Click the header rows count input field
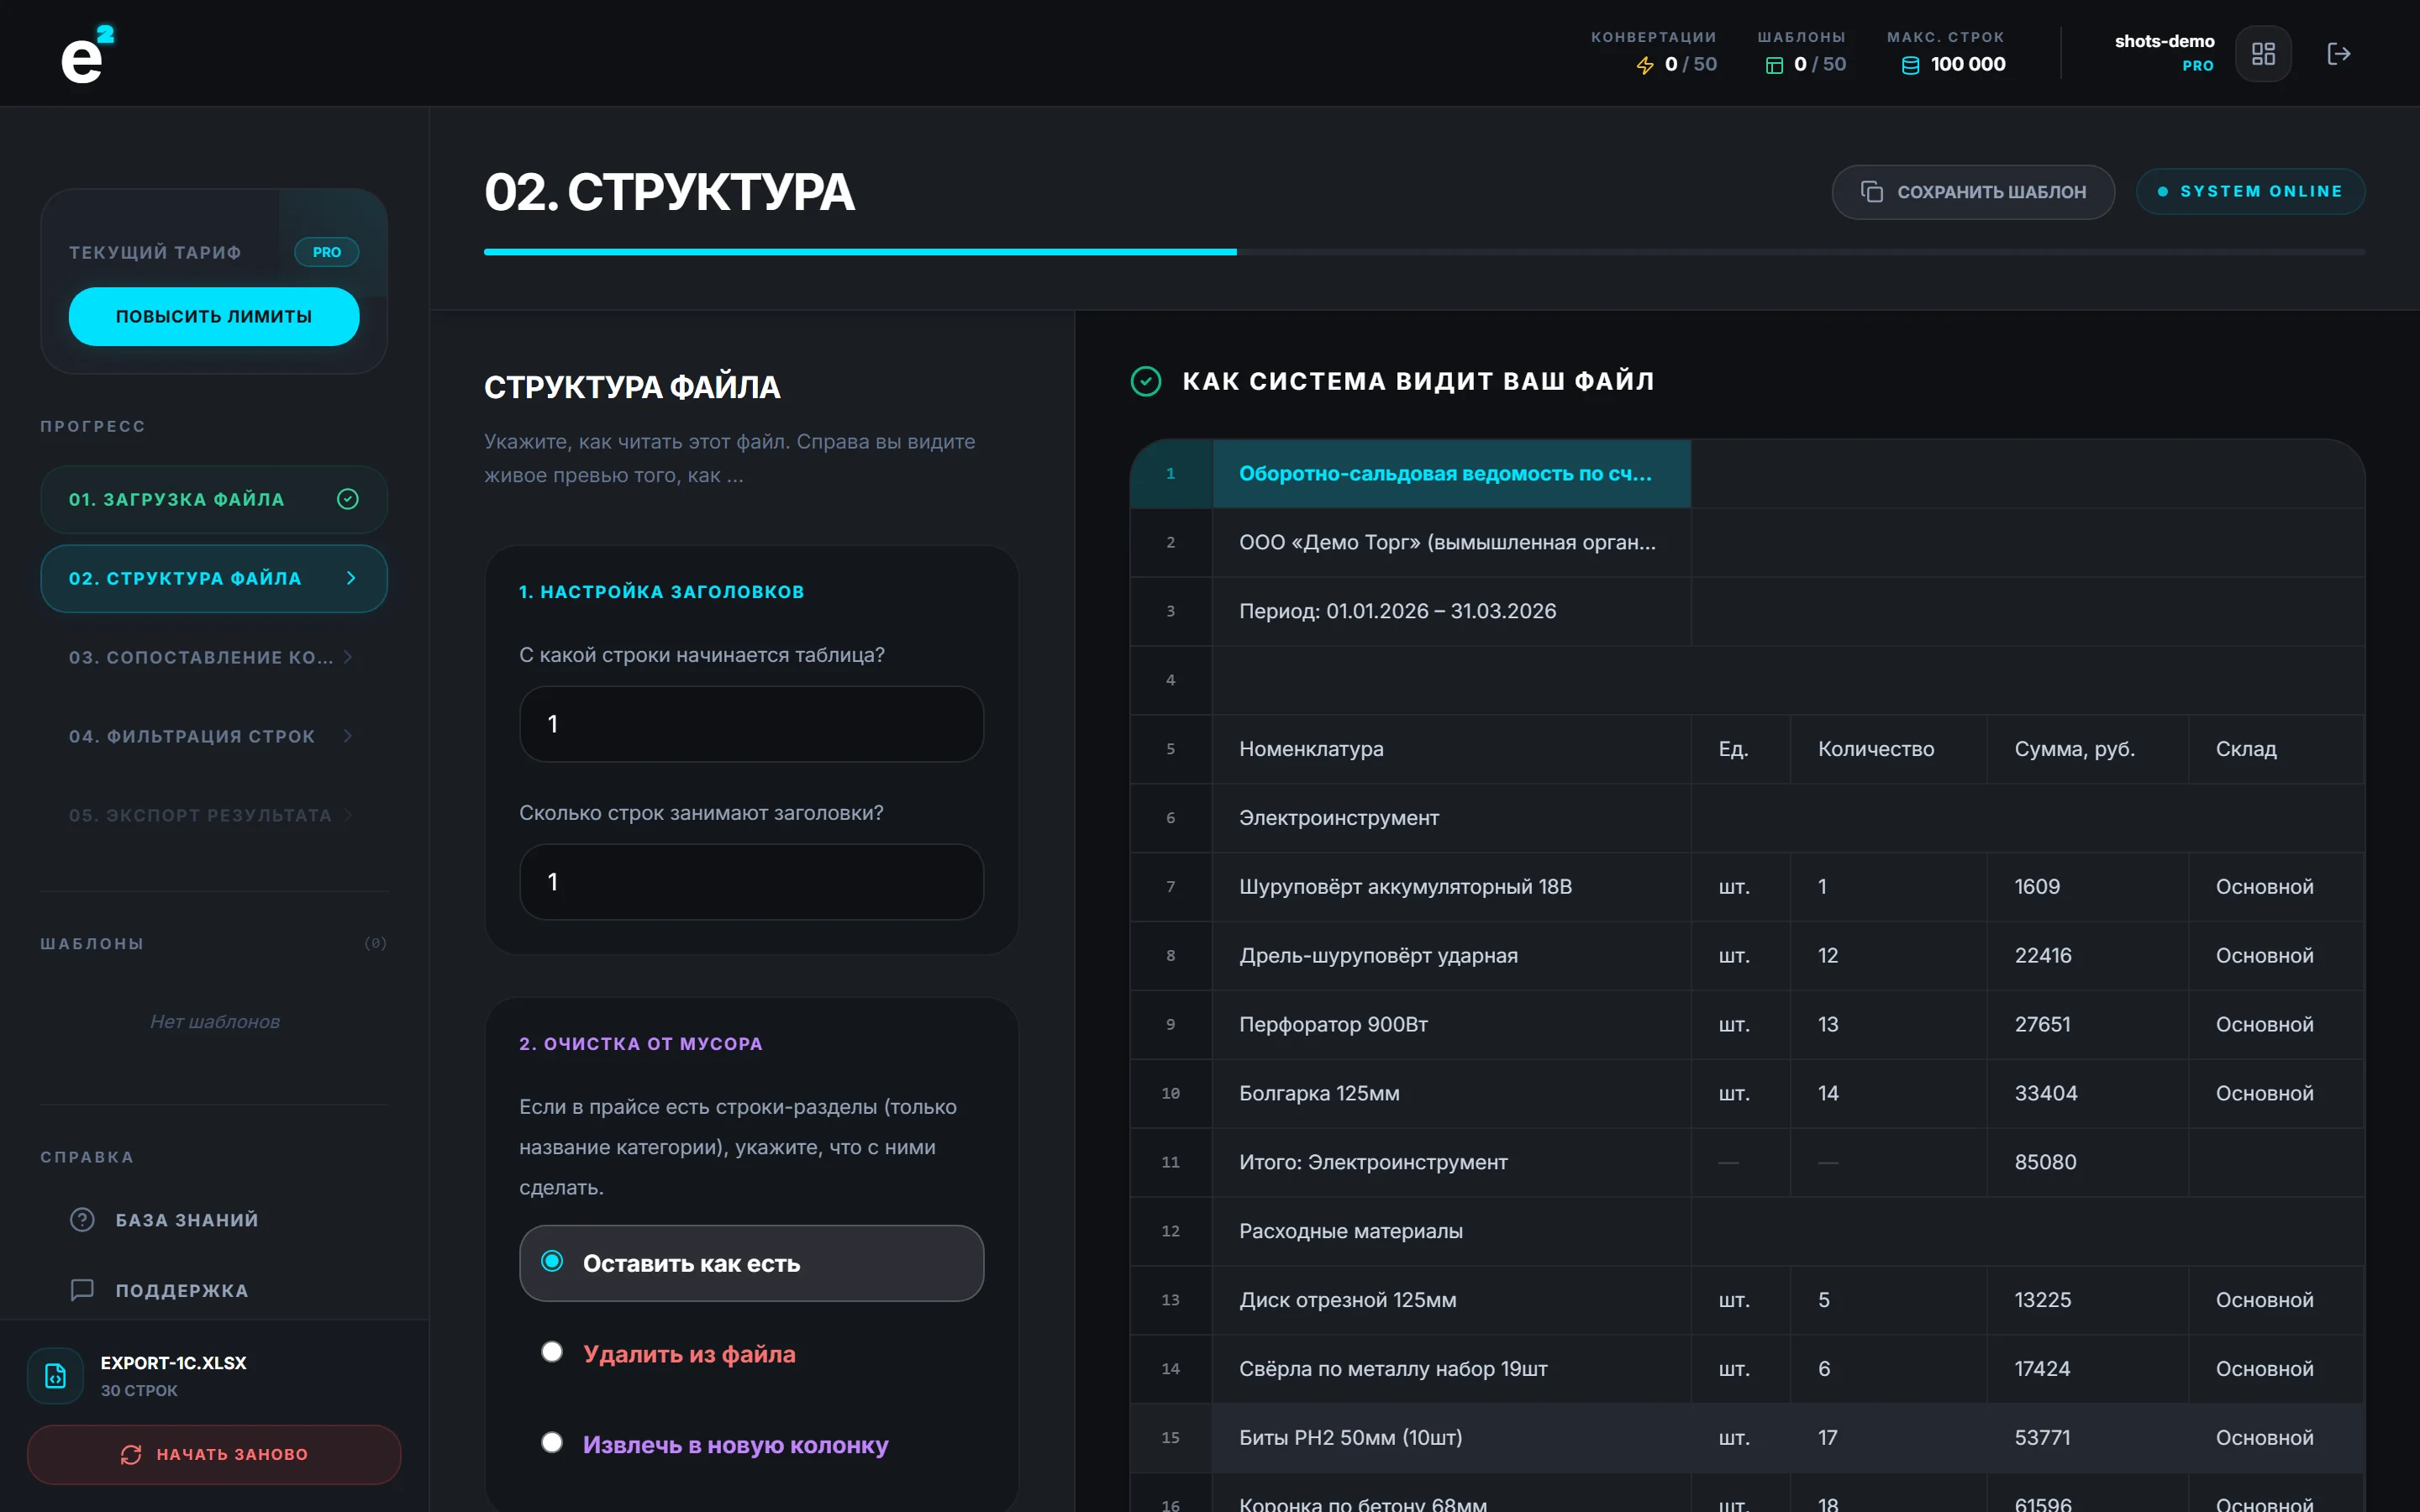The width and height of the screenshot is (2420, 1512). tap(752, 882)
